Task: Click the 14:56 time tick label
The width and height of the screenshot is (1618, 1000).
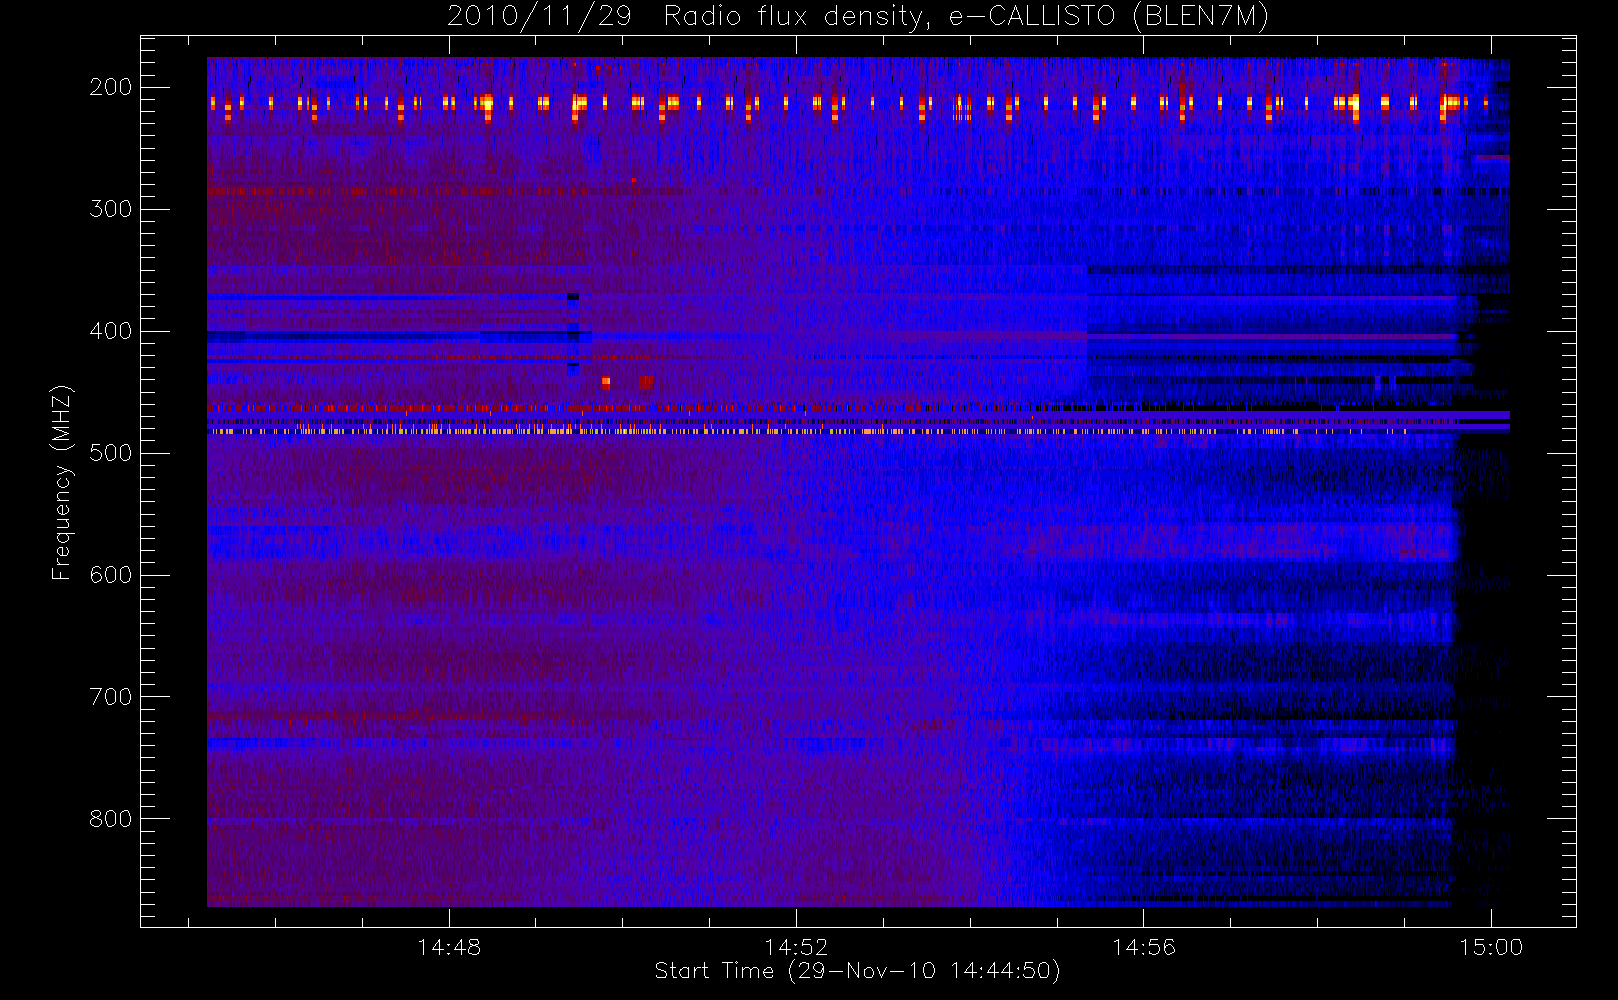Action: 1143,946
